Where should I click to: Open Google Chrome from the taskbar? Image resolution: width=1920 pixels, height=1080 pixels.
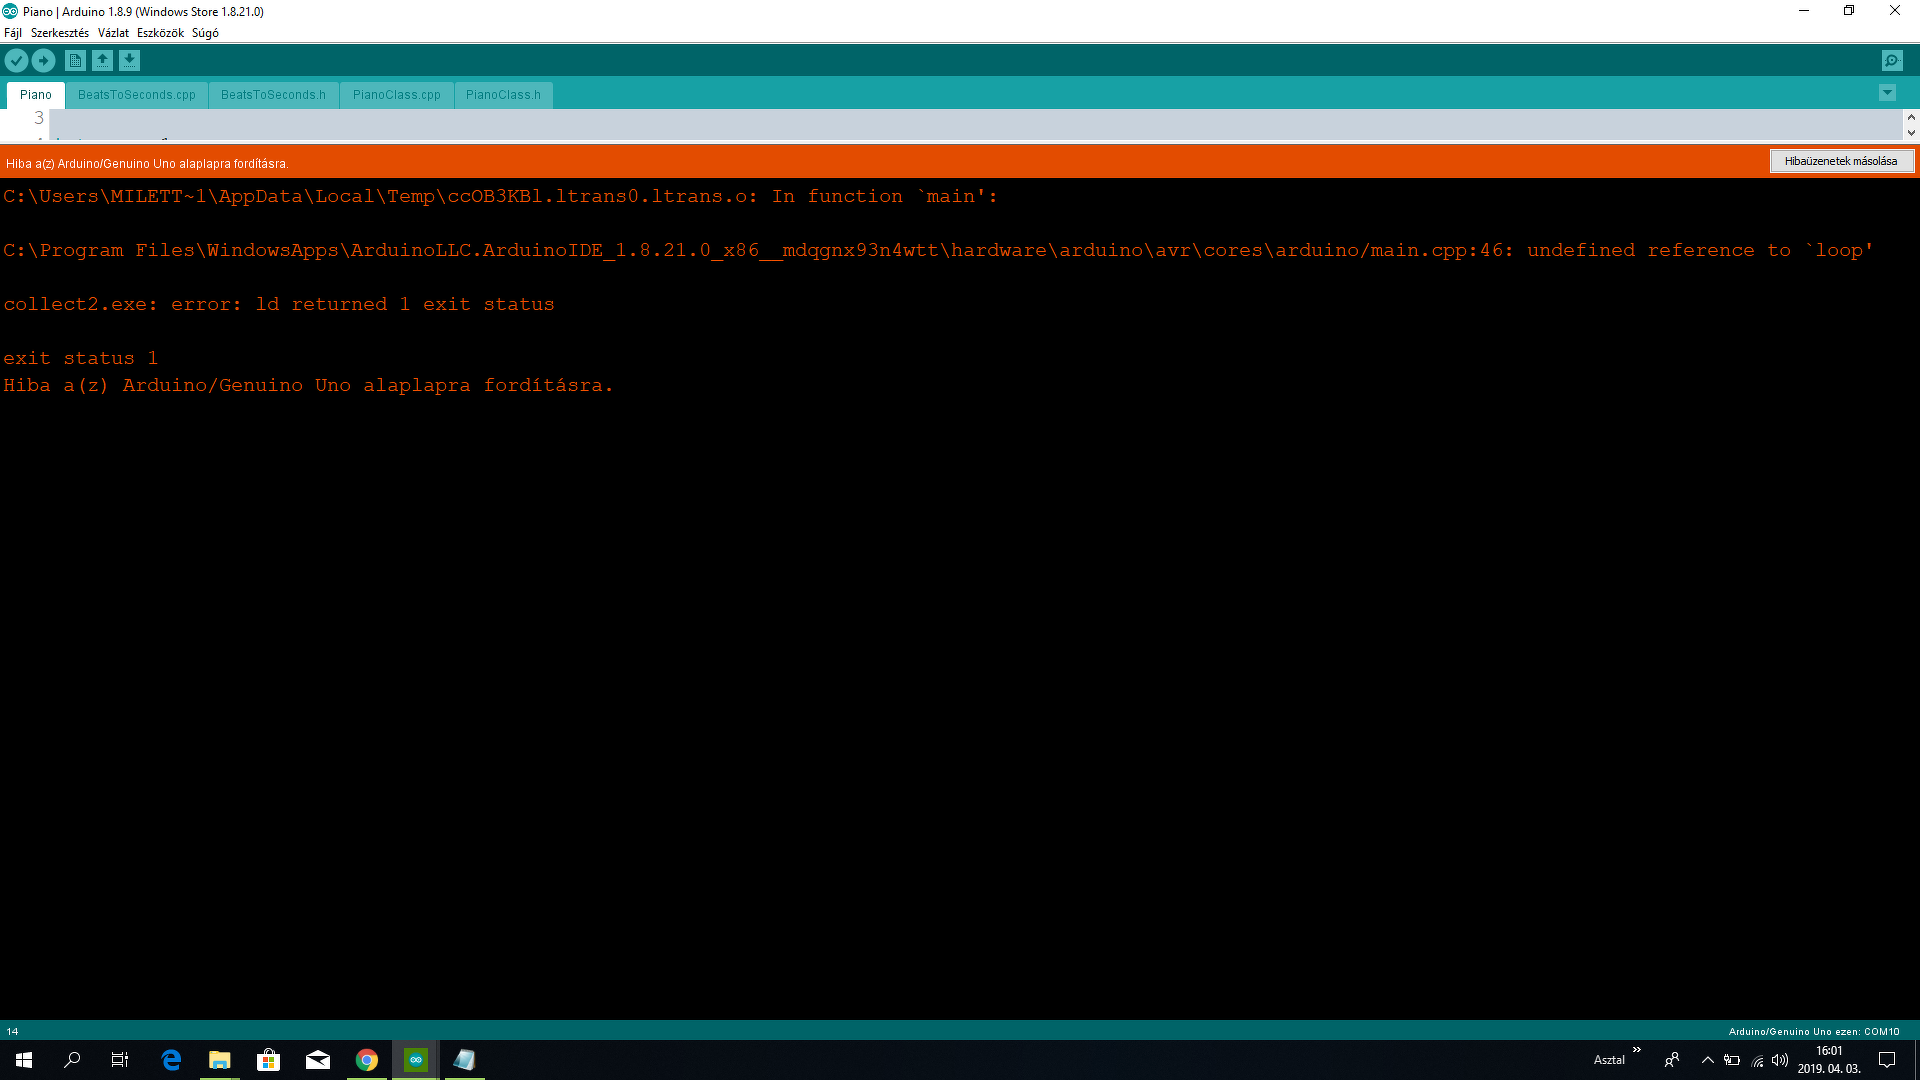[367, 1060]
